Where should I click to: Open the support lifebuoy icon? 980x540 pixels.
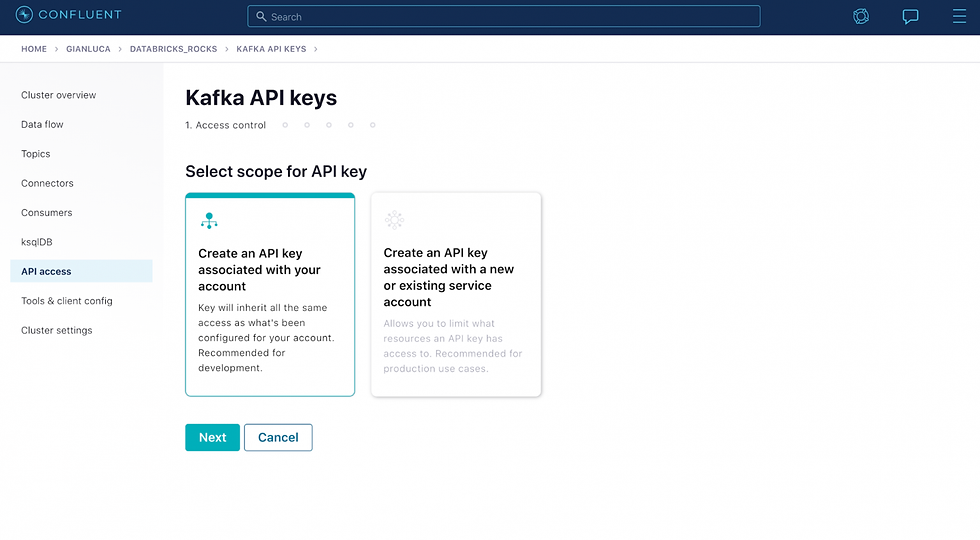coord(861,16)
